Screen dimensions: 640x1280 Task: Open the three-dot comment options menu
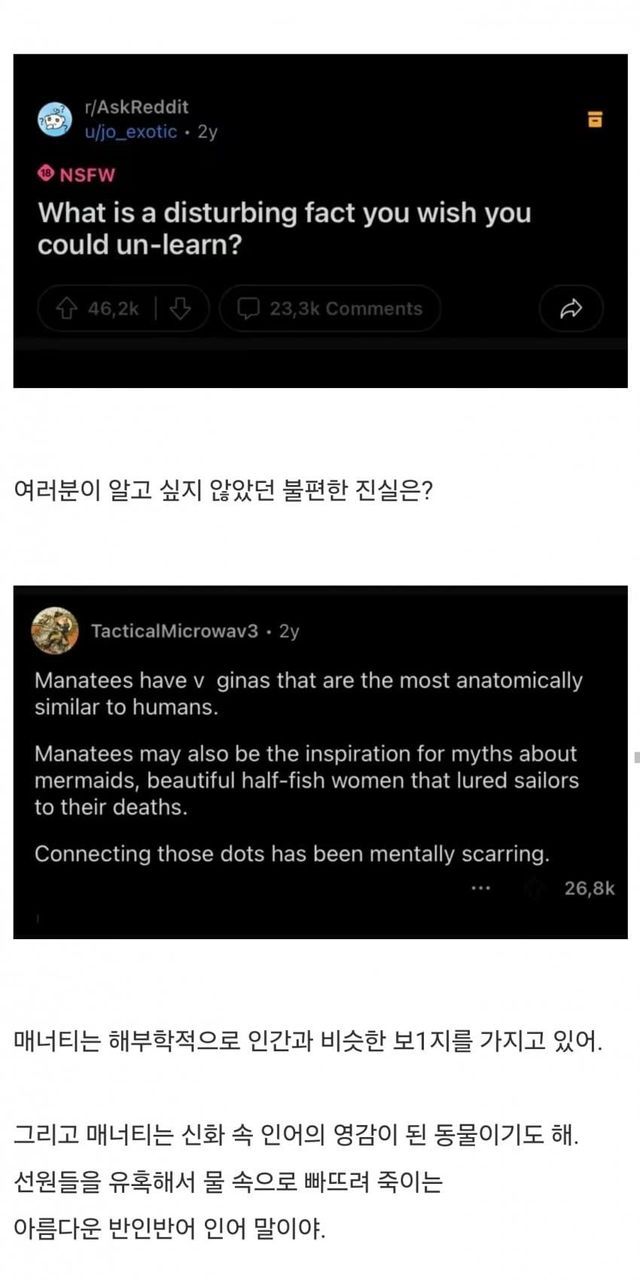[481, 888]
